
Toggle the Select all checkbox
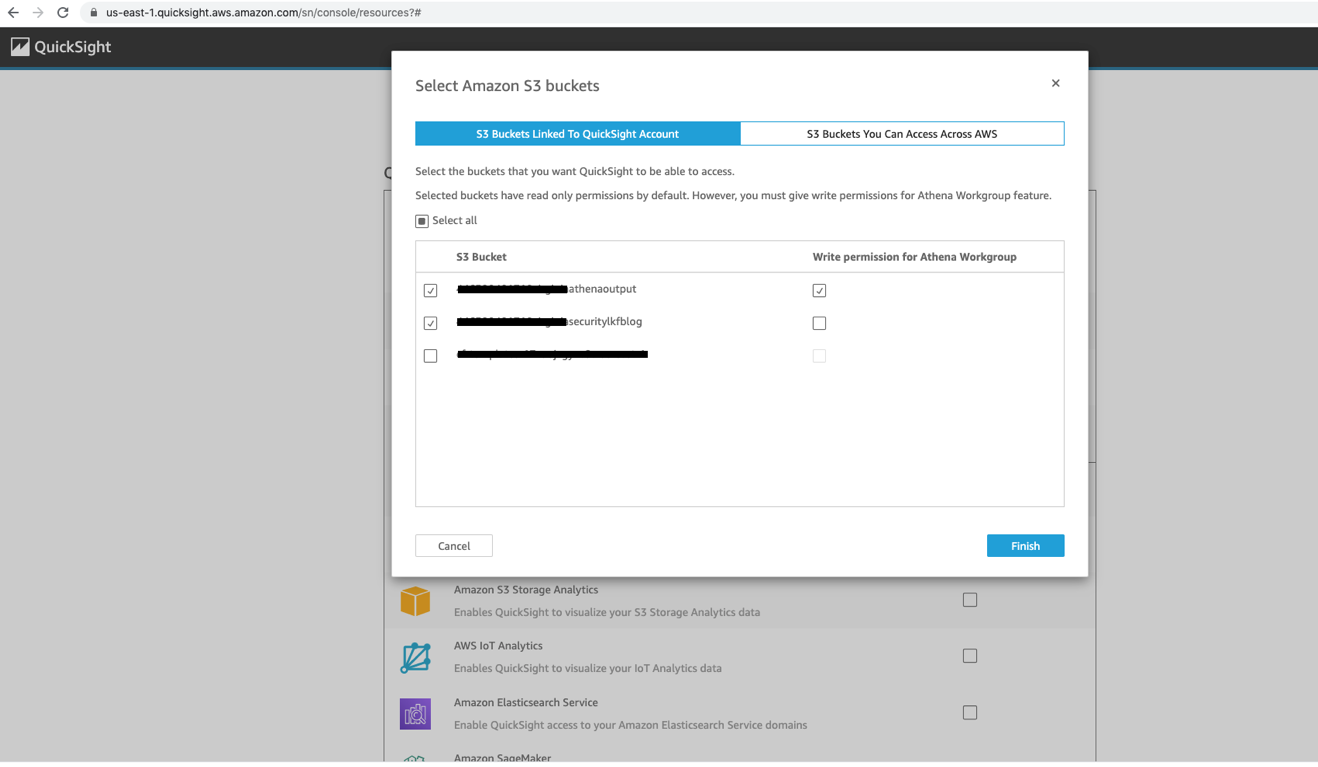[422, 221]
